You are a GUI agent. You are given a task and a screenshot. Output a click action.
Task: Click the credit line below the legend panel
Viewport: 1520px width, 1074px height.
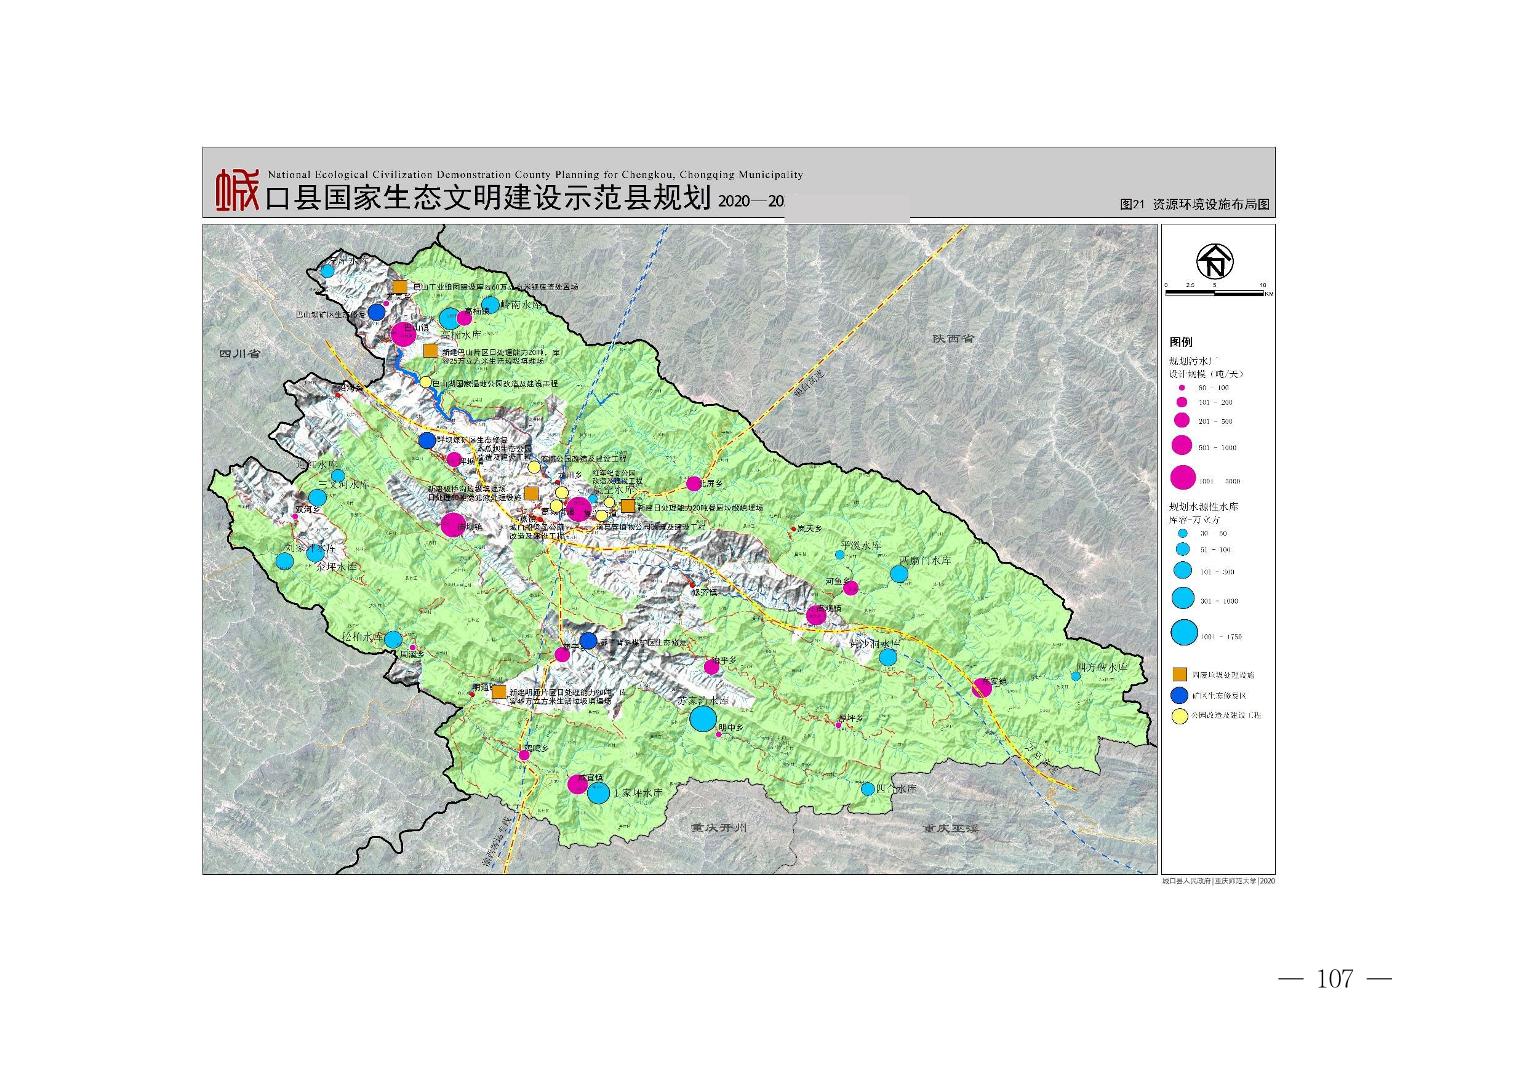1218,881
